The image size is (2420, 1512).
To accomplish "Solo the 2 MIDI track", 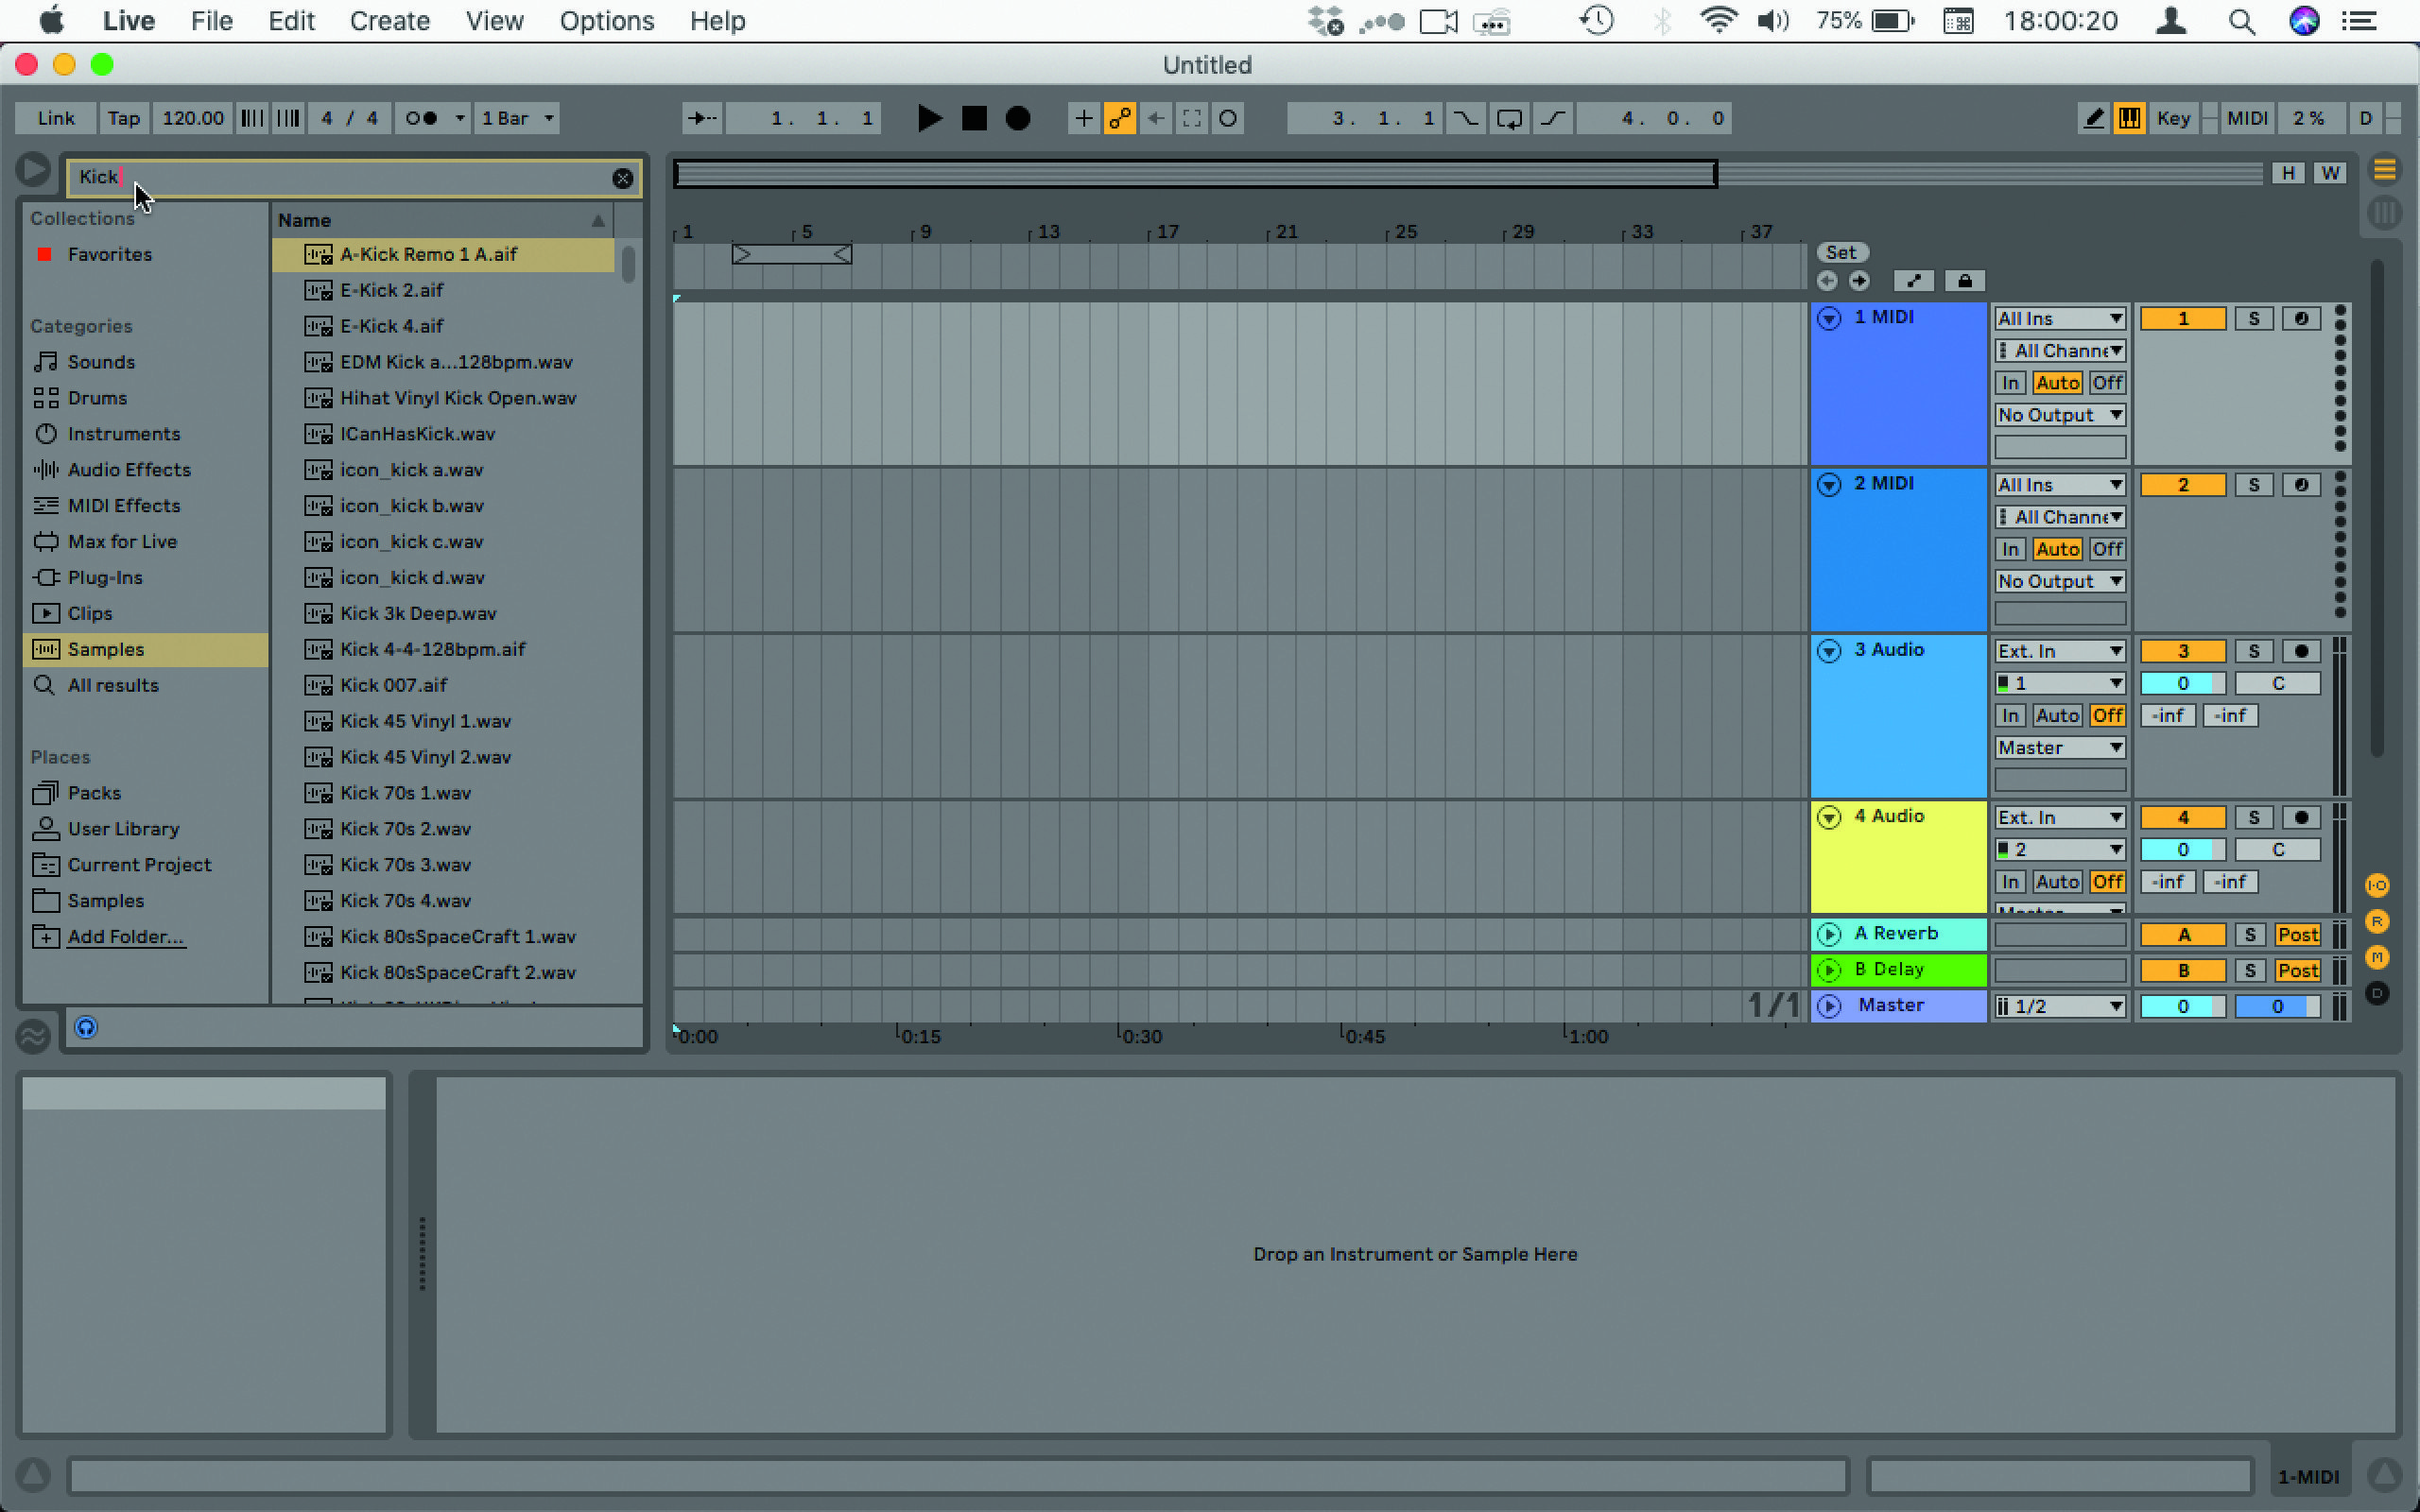I will [x=2254, y=485].
